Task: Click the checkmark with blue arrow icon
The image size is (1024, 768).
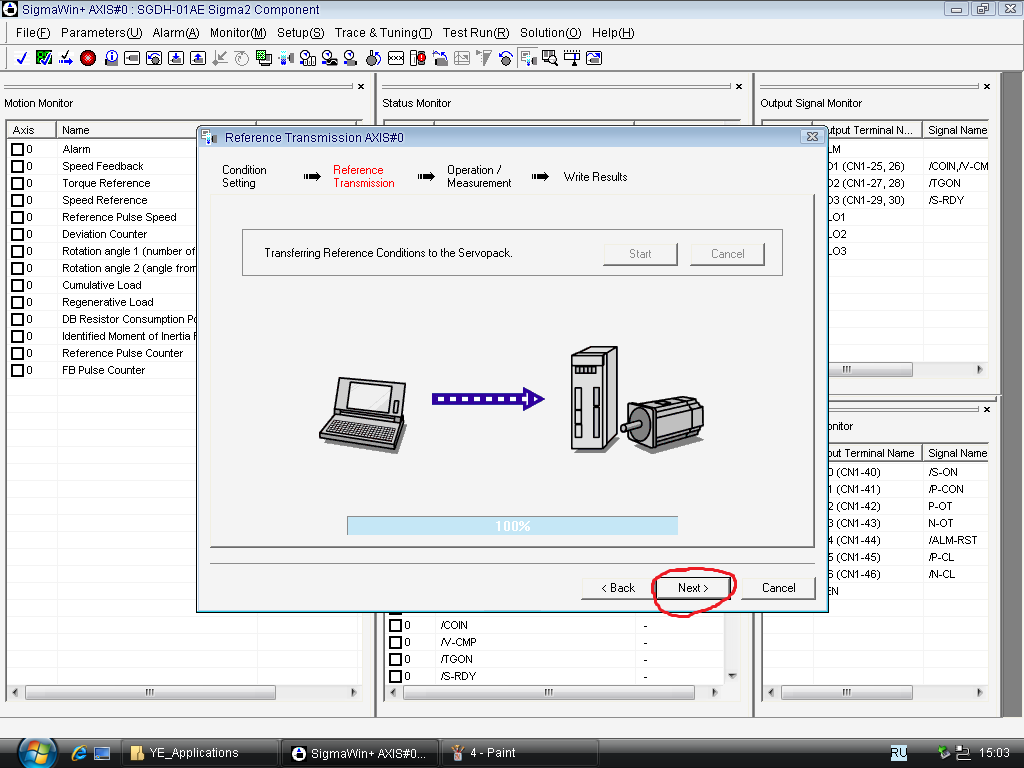Action: pos(66,58)
